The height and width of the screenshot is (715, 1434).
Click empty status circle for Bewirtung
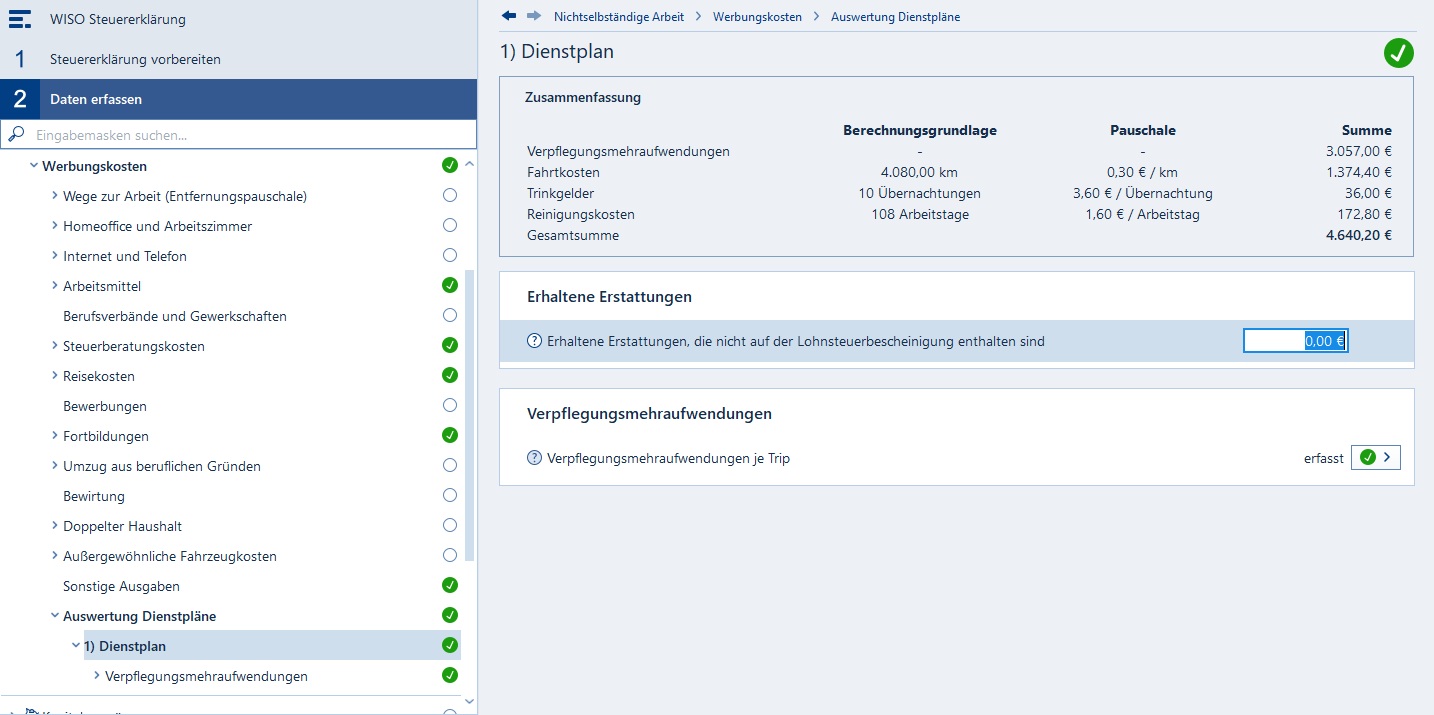pos(450,495)
